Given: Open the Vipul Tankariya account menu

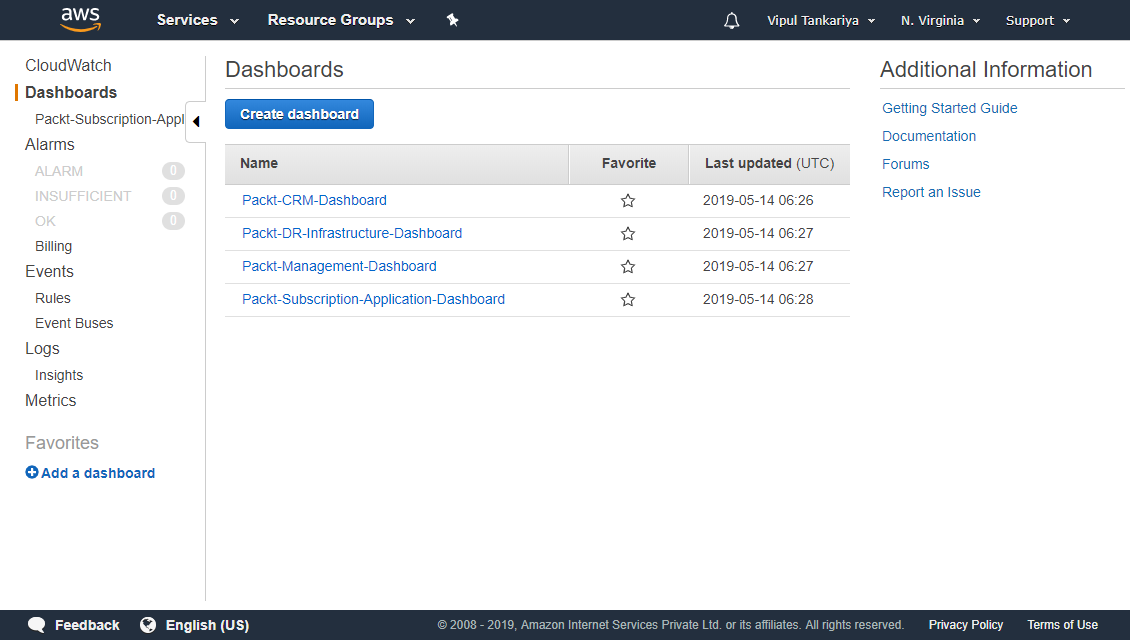Looking at the screenshot, I should coord(821,20).
